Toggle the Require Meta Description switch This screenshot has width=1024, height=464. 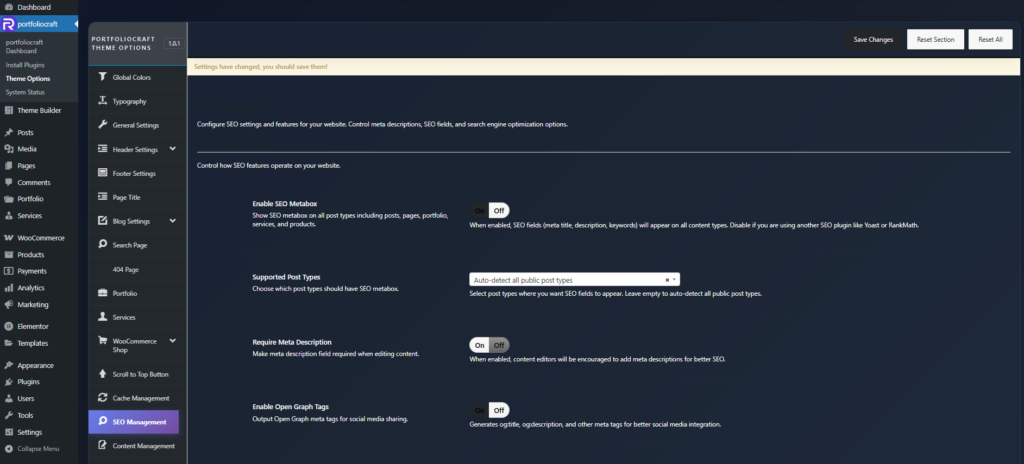pyautogui.click(x=489, y=344)
